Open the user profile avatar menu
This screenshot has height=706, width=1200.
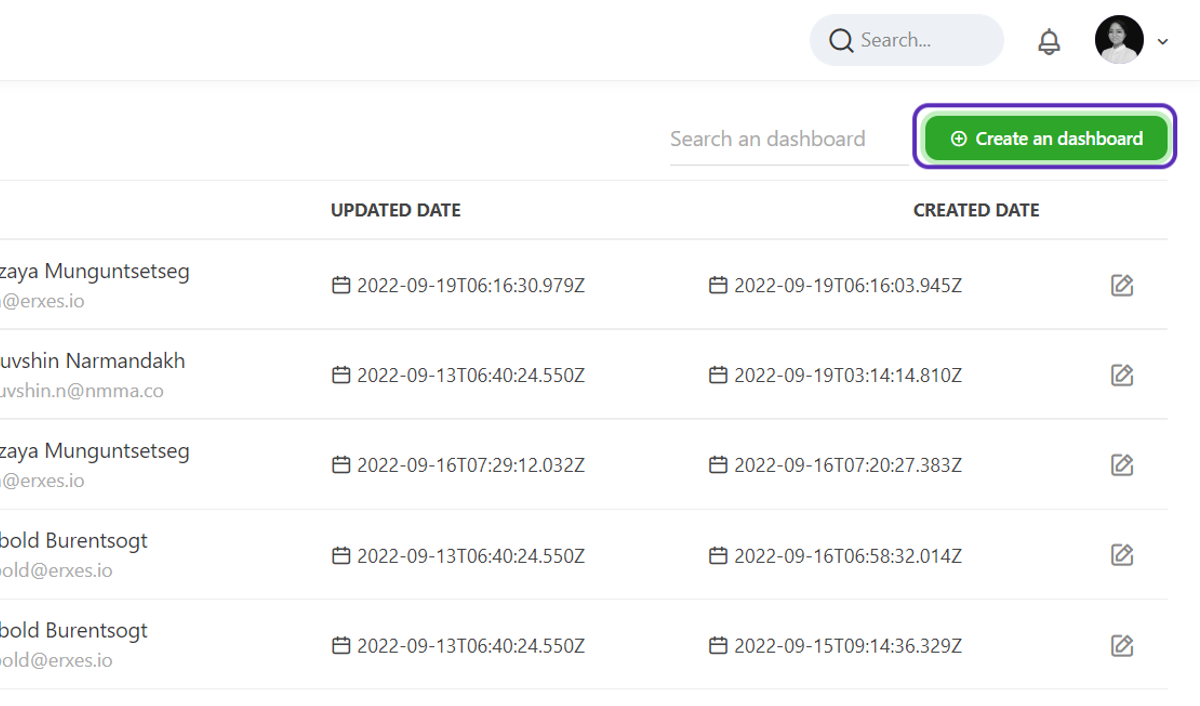click(x=1119, y=40)
